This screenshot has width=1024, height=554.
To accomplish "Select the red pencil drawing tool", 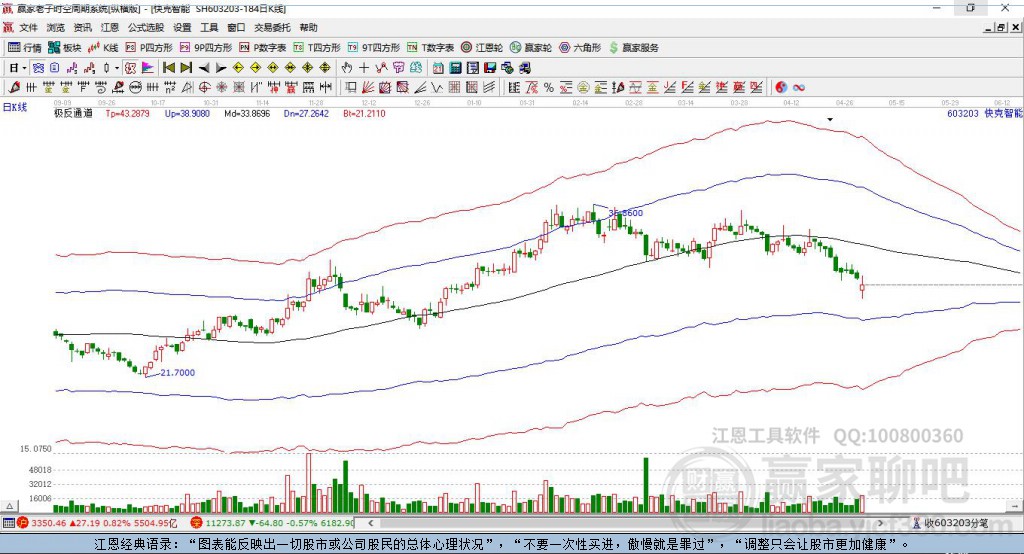I will [x=14, y=88].
